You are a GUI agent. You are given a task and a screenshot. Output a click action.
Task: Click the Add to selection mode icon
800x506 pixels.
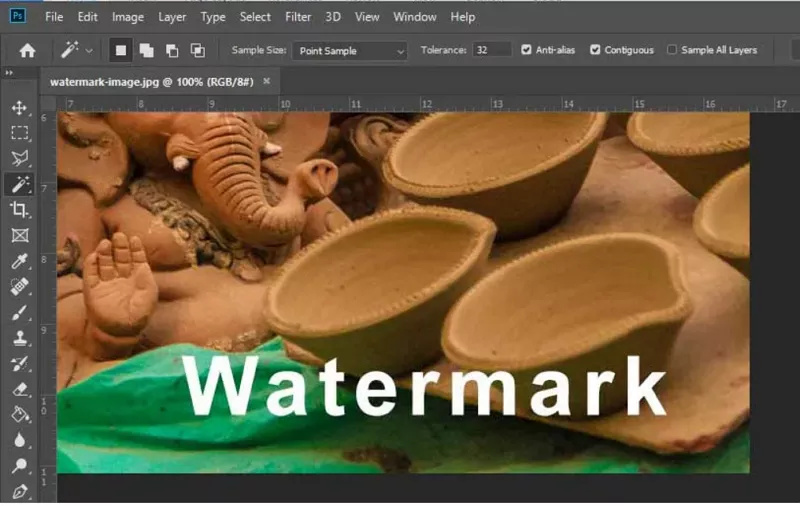[147, 50]
